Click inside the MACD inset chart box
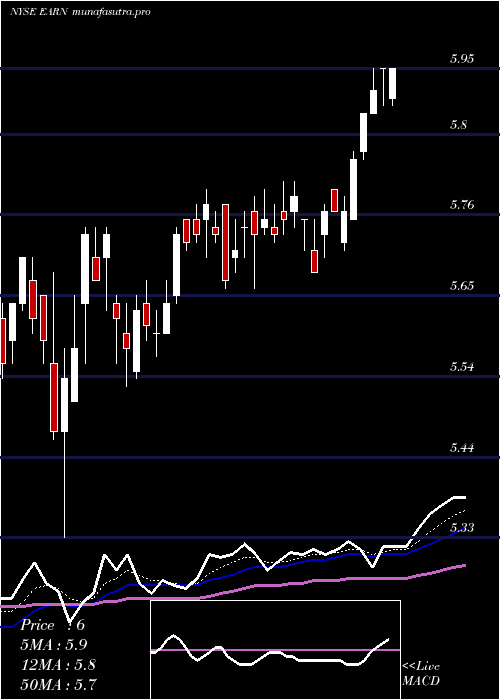This screenshot has width=500, height=700. 275,650
